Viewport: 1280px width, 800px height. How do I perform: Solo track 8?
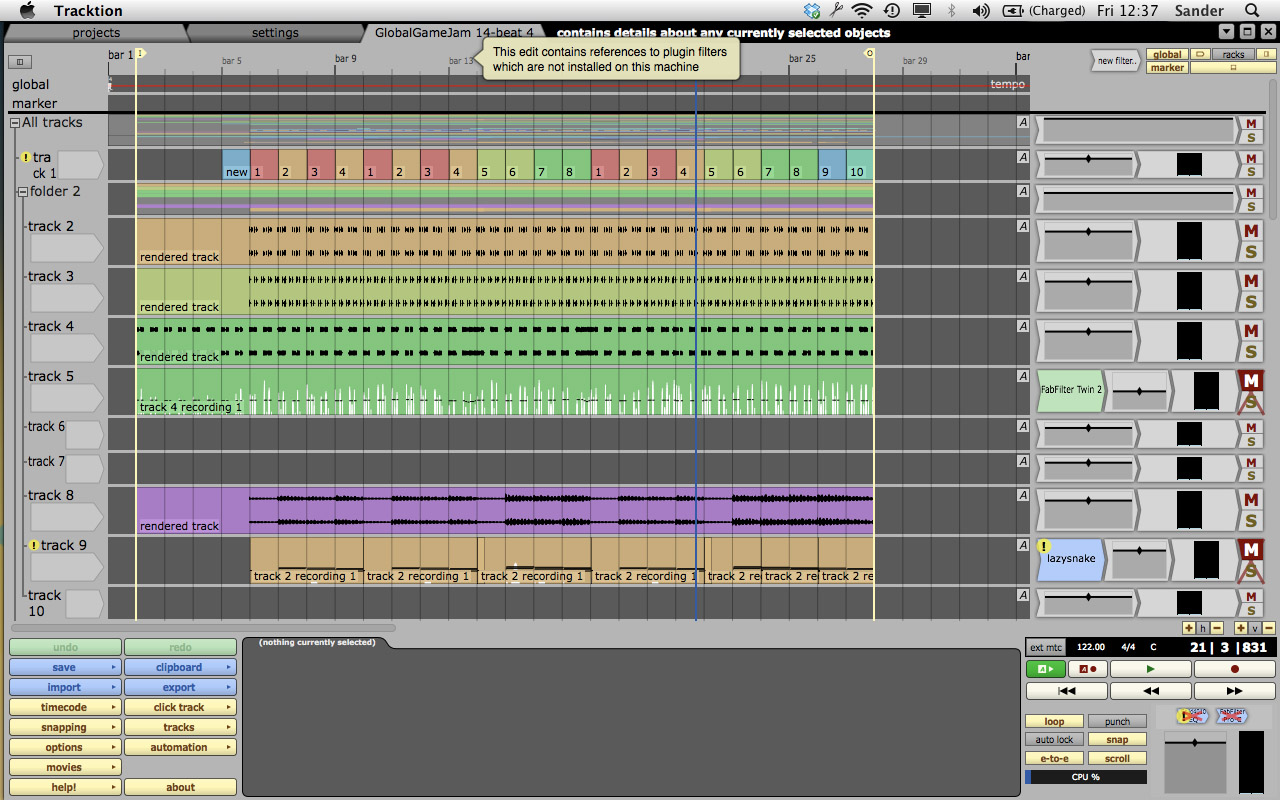coord(1250,520)
